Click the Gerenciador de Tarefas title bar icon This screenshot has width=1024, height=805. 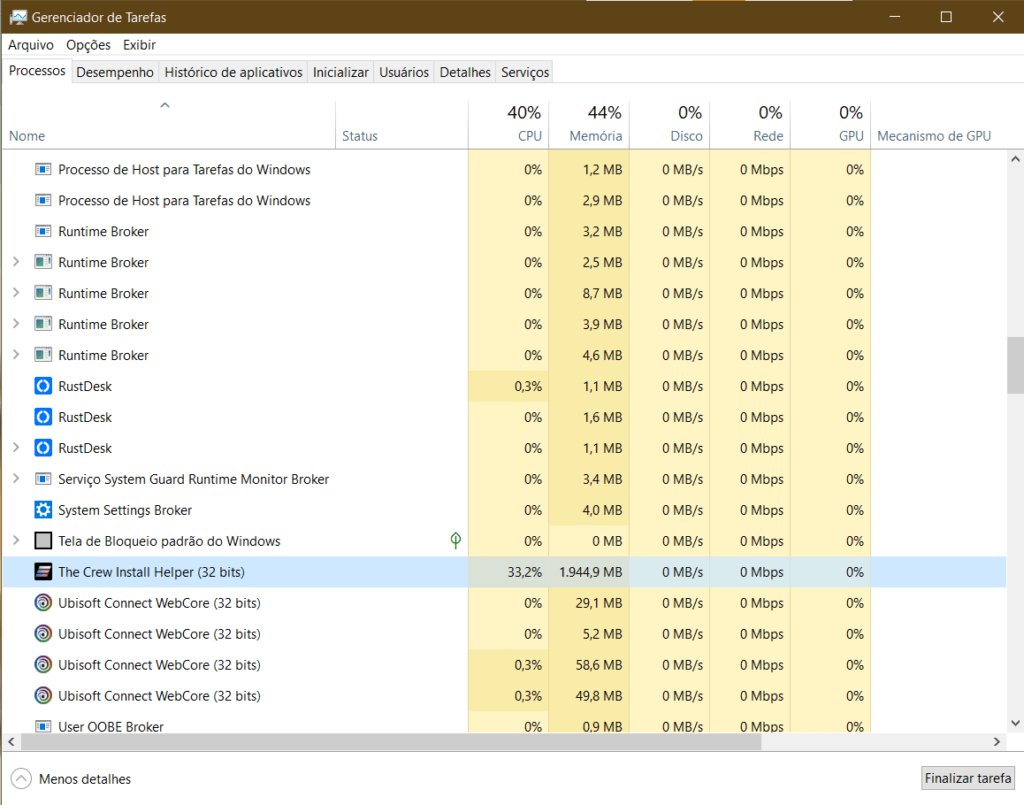click(x=18, y=17)
